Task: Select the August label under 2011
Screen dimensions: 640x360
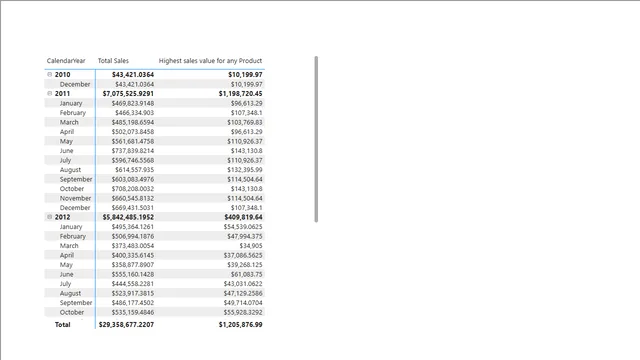Action: [70, 170]
